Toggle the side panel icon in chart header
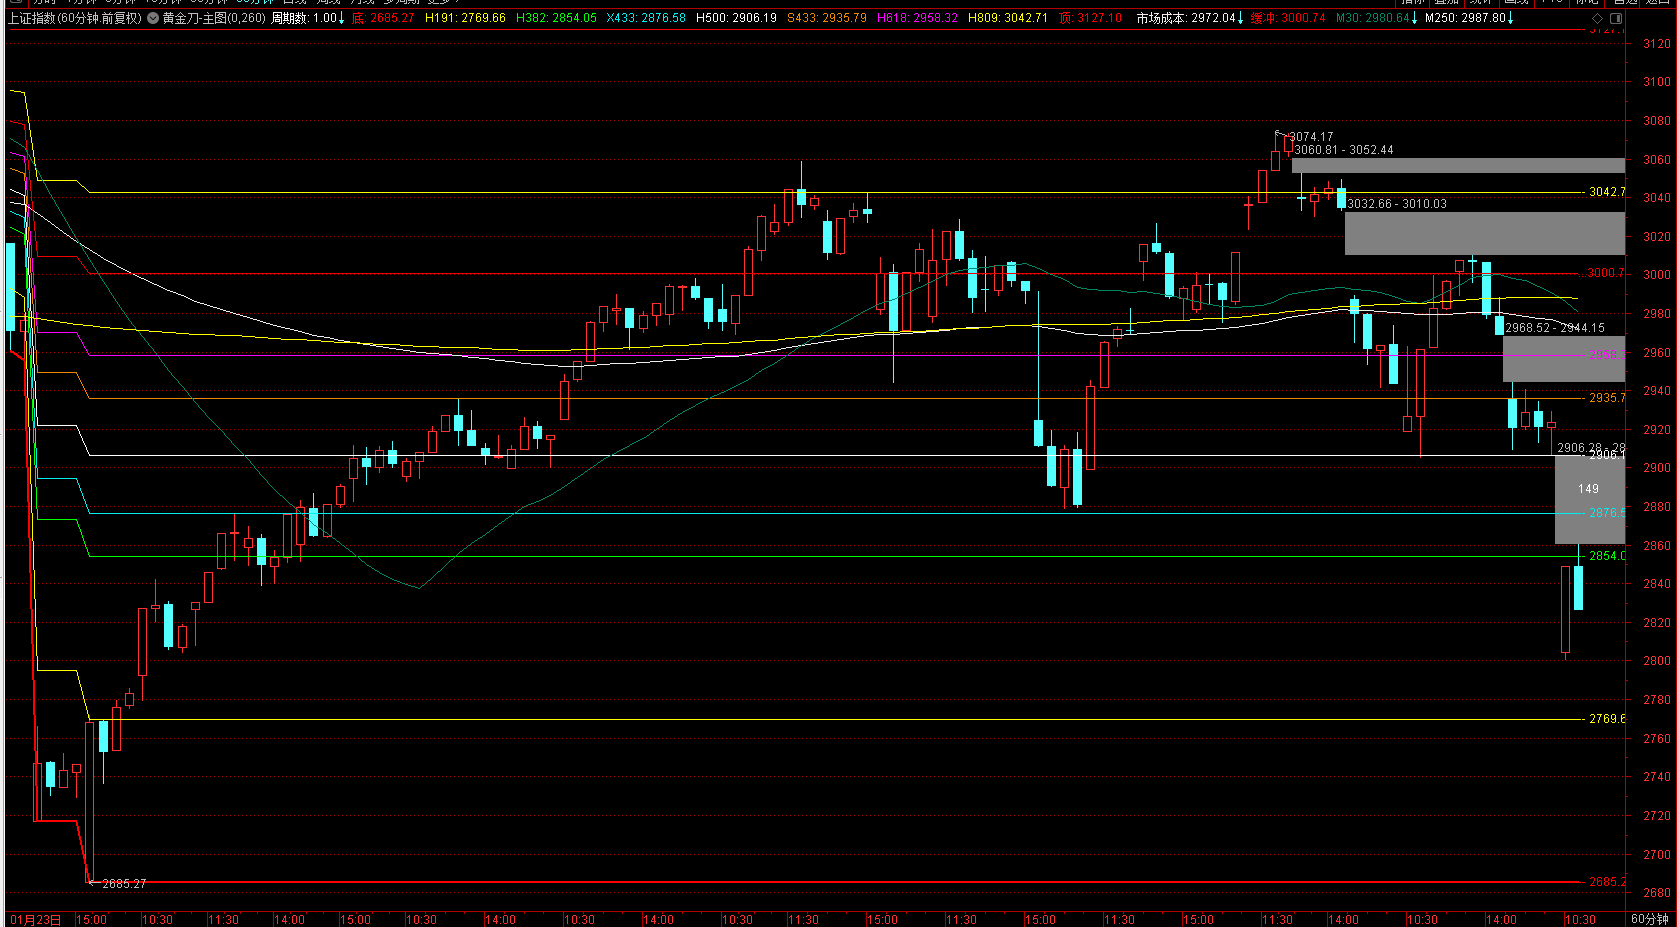This screenshot has height=927, width=1677. point(1616,18)
